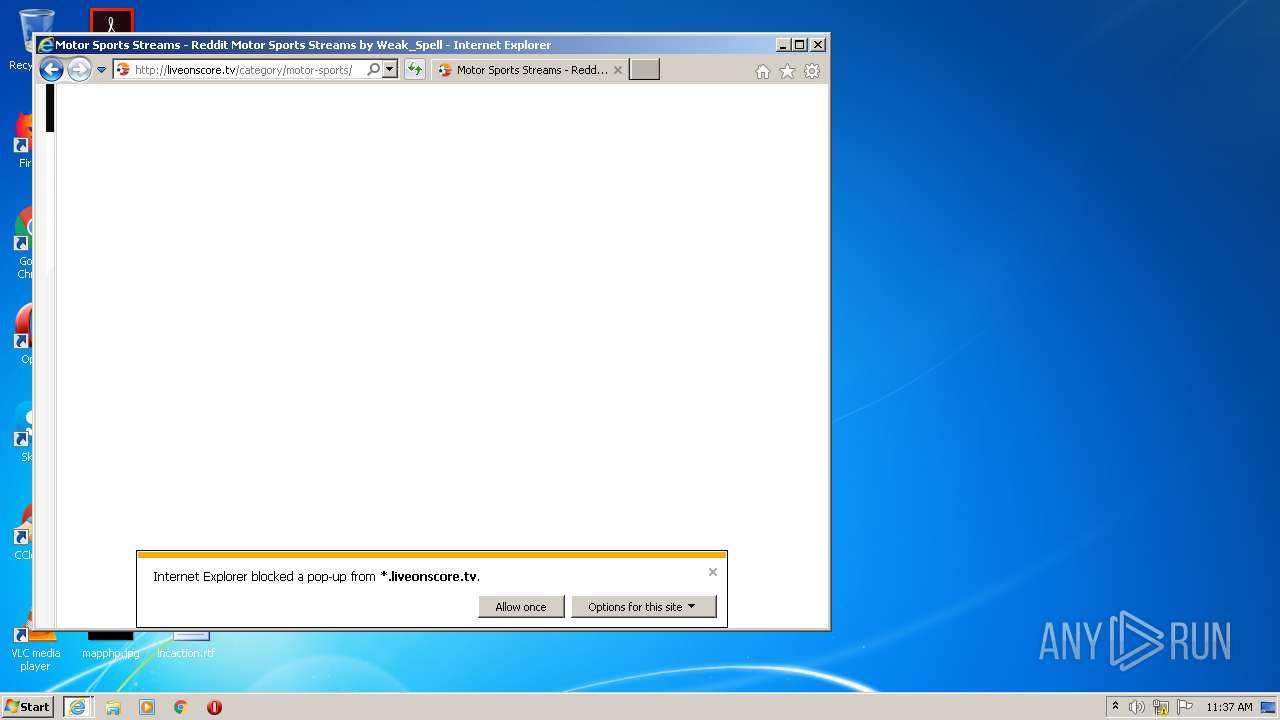The image size is (1280, 720).
Task: Click Internet Explorer taskbar icon
Action: click(x=77, y=707)
